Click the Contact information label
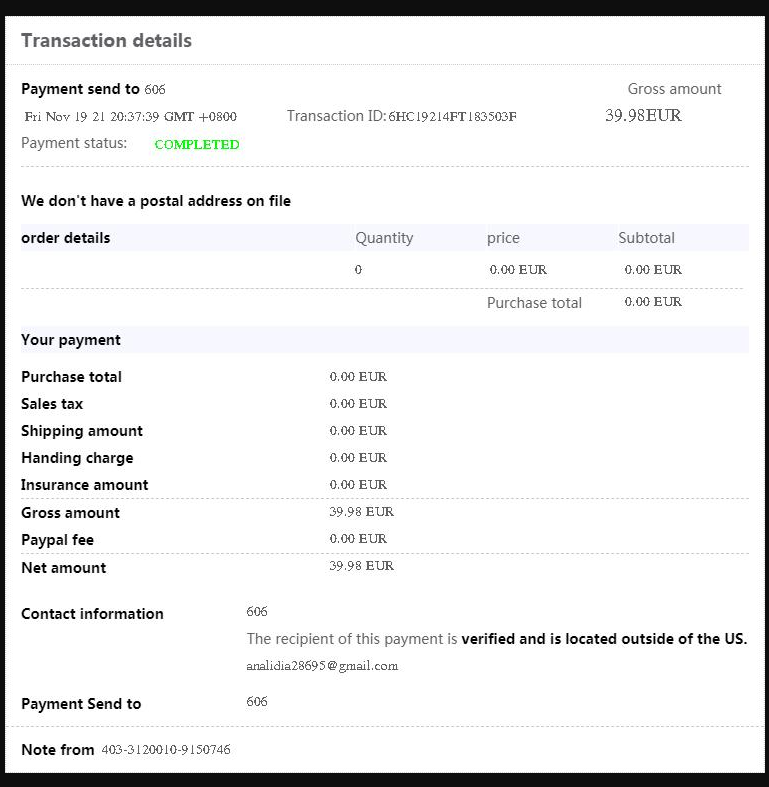Screen dimensions: 769x787 (x=92, y=614)
